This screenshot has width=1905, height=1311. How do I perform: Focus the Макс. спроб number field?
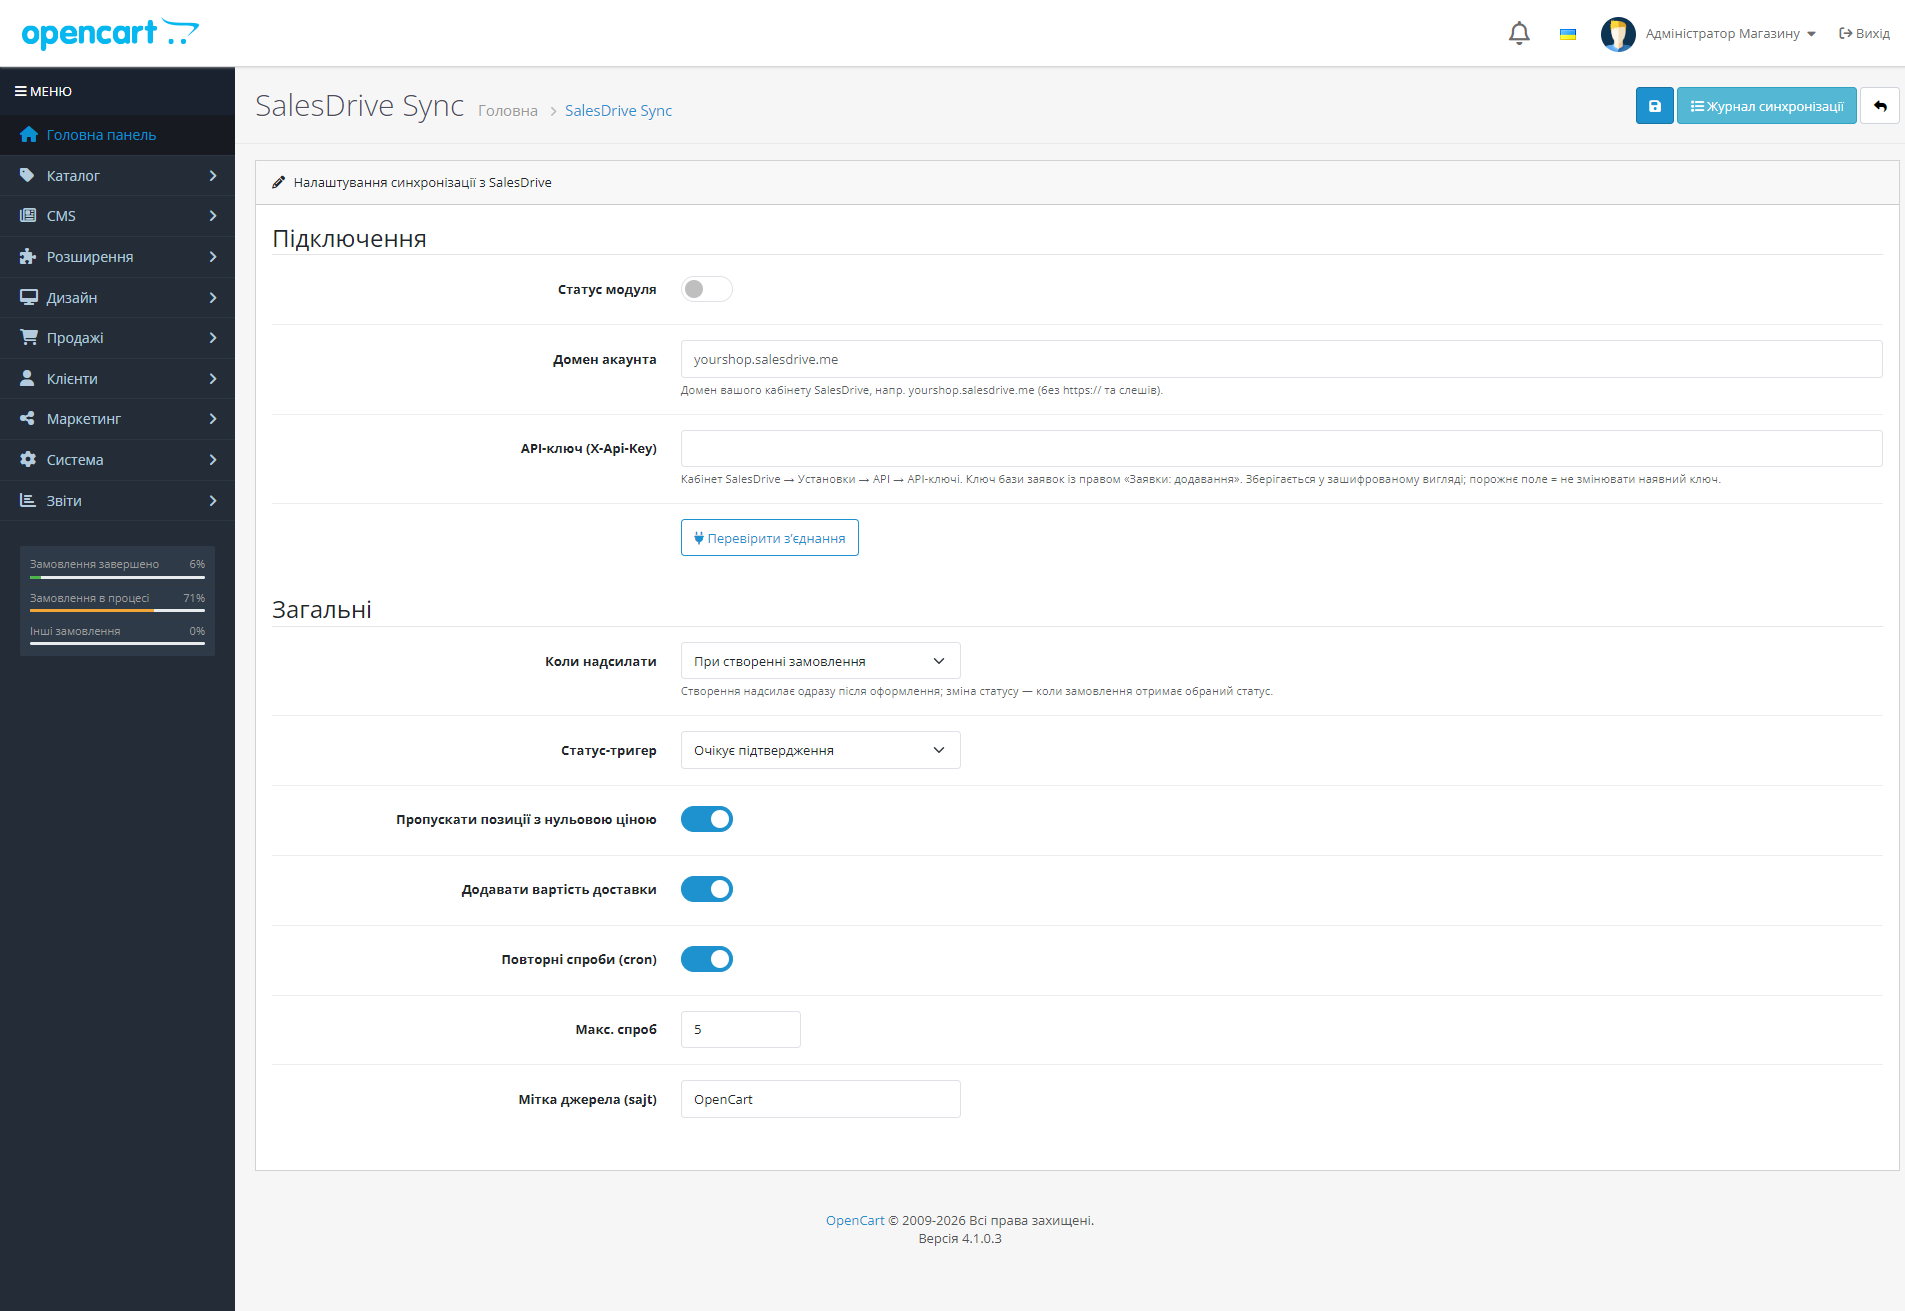740,1029
